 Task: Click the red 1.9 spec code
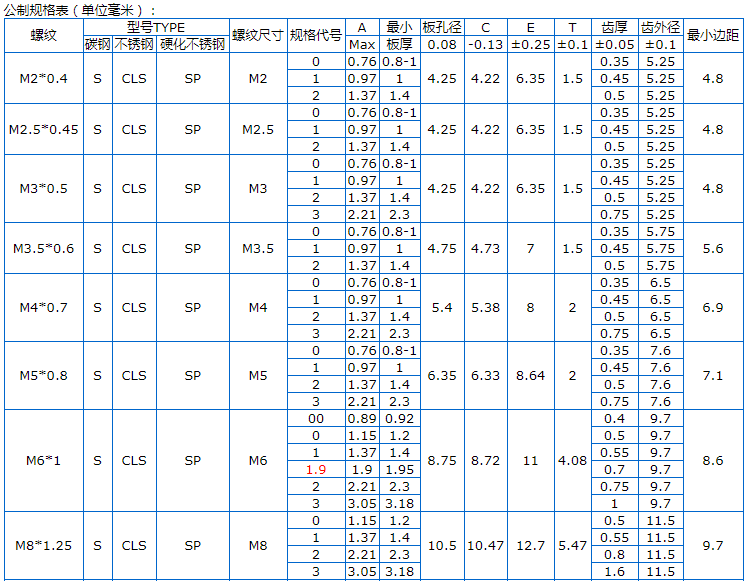point(316,470)
